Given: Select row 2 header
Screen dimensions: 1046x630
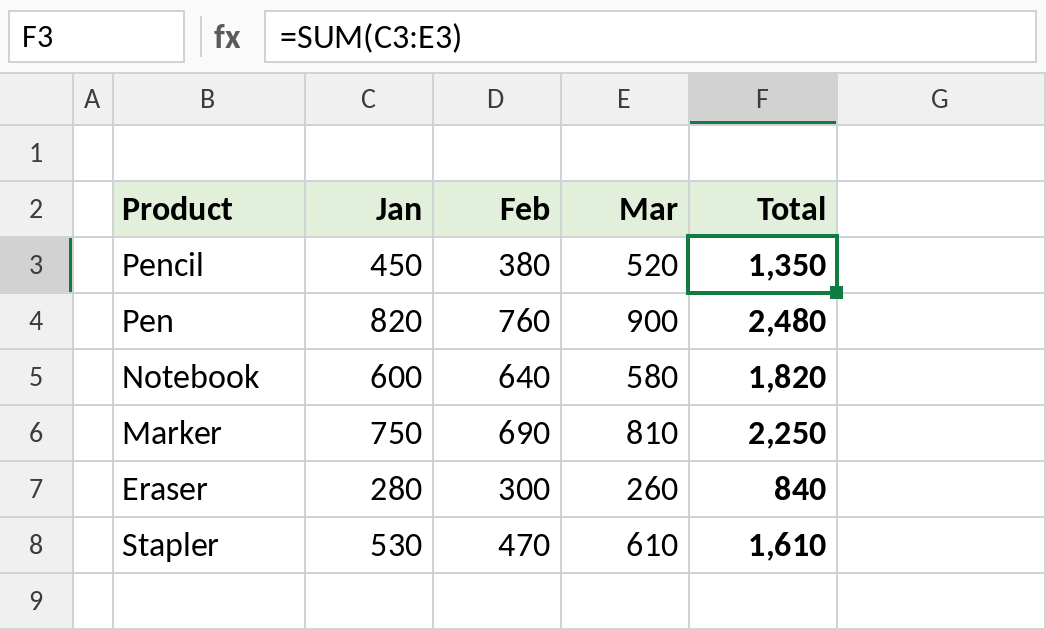Looking at the screenshot, I should (x=36, y=209).
